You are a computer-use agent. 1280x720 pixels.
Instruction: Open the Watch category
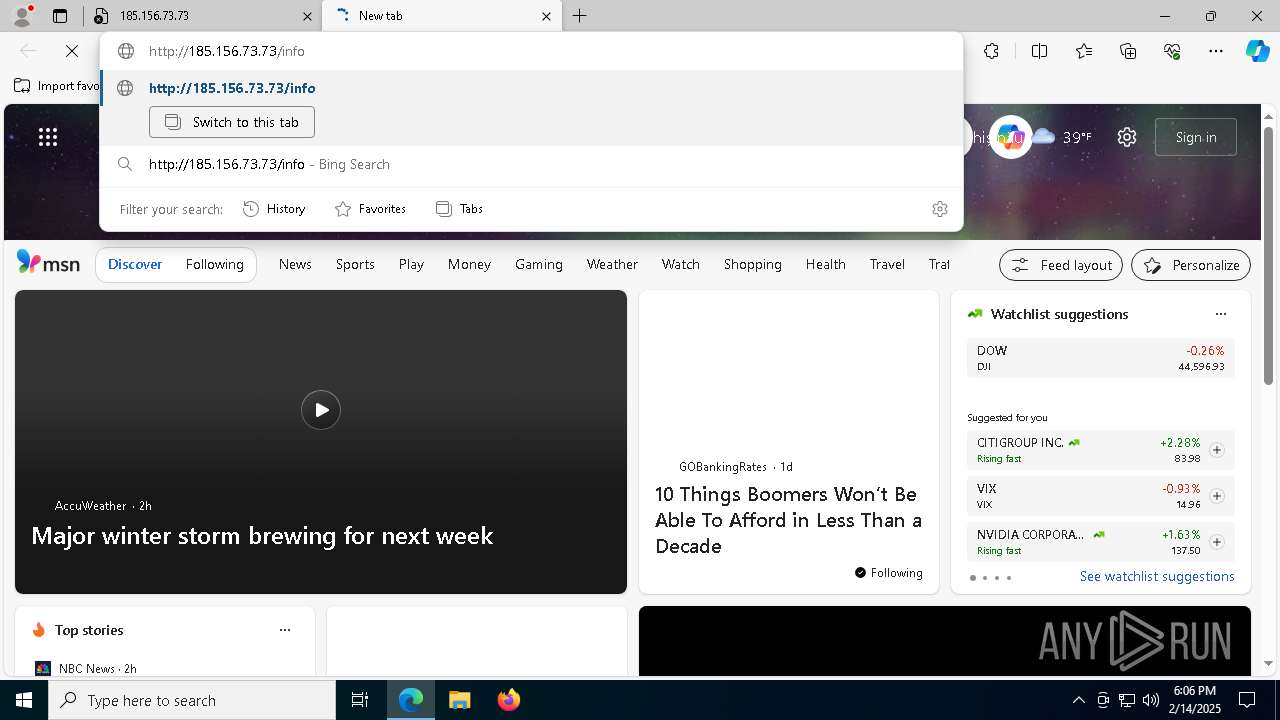point(681,264)
